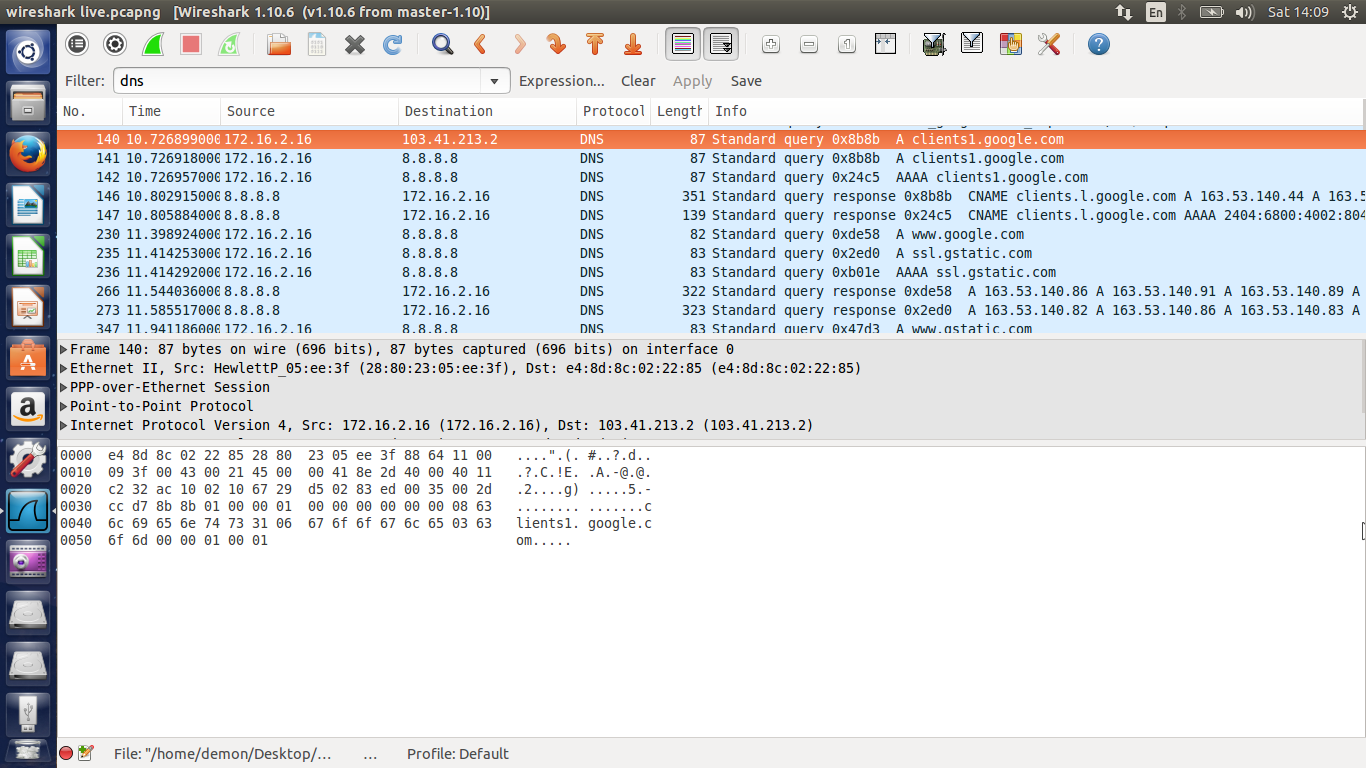Clear the dns display filter

pos(638,80)
